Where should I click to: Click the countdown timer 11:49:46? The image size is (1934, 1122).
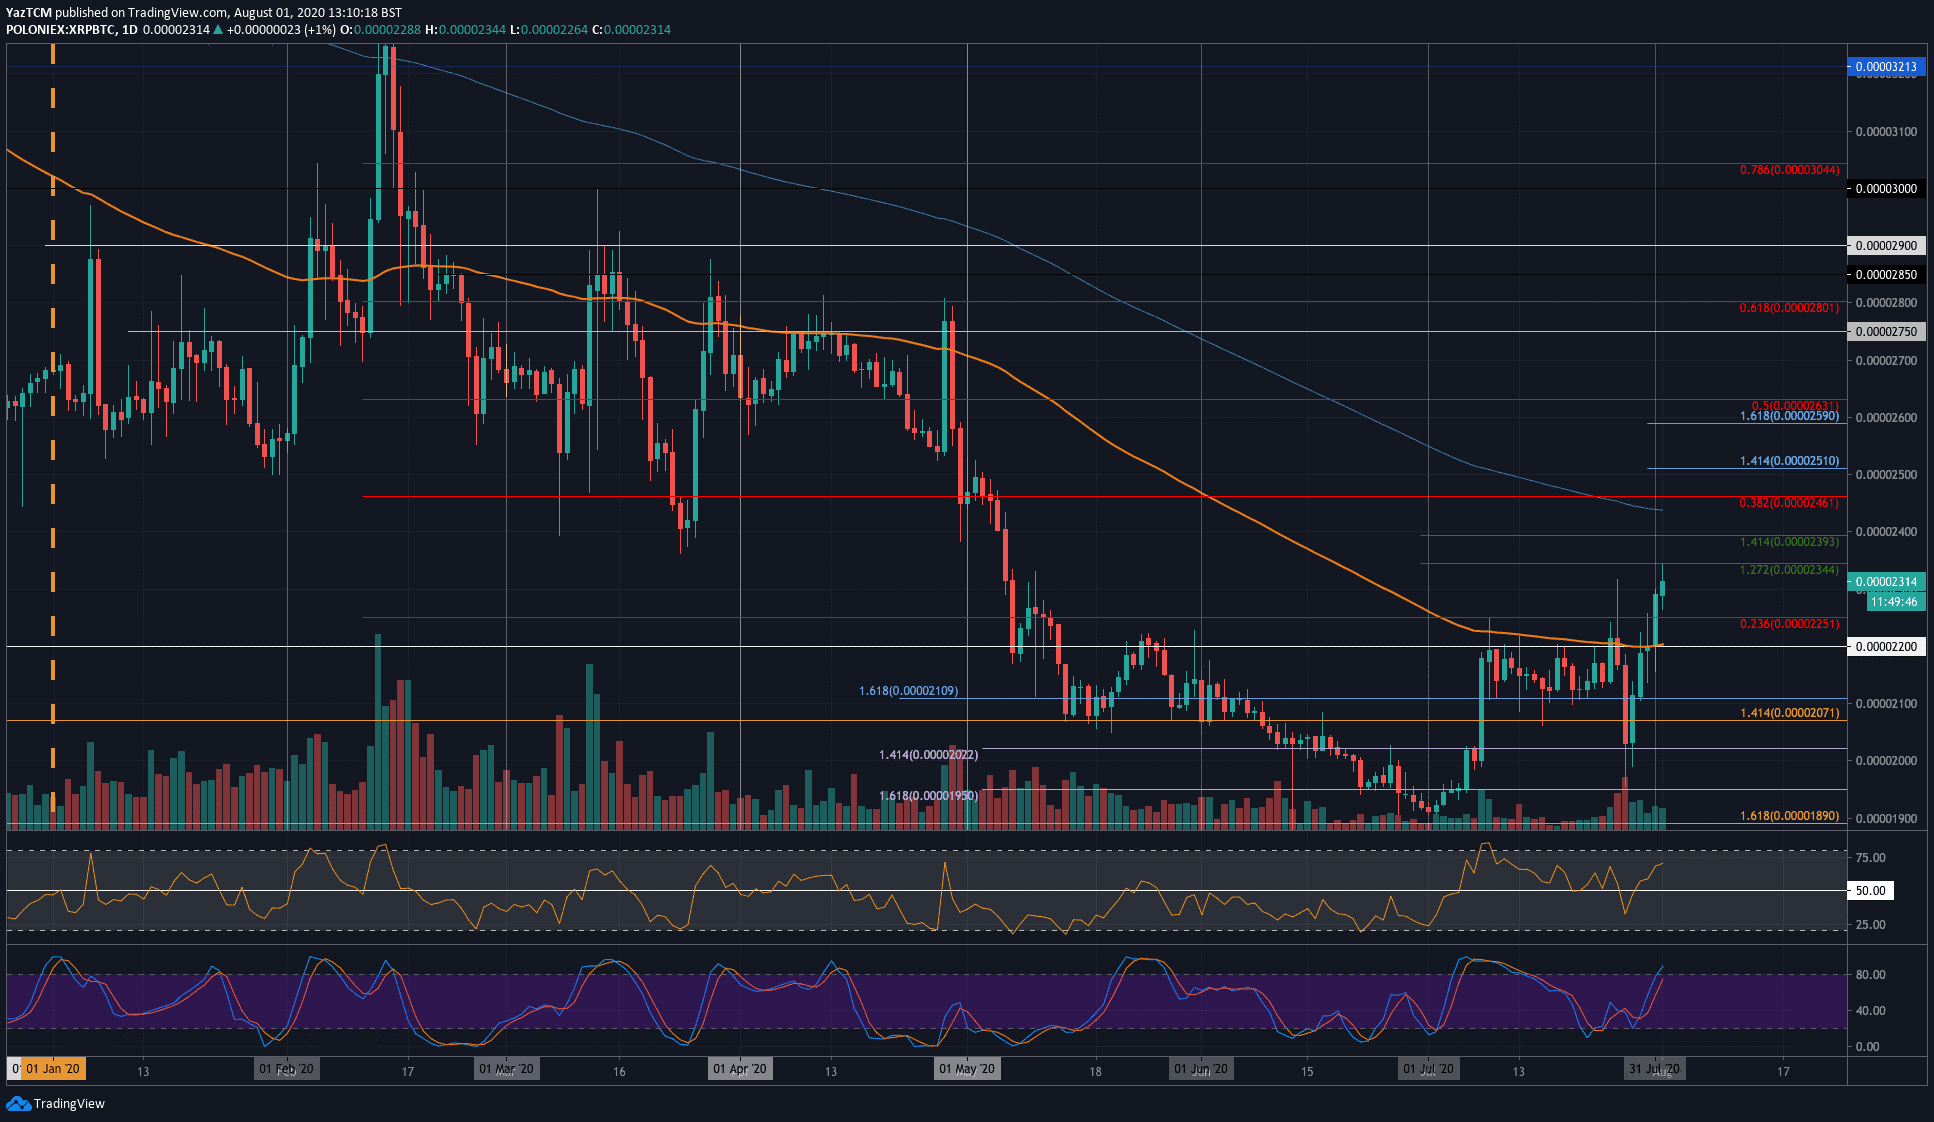1894,601
